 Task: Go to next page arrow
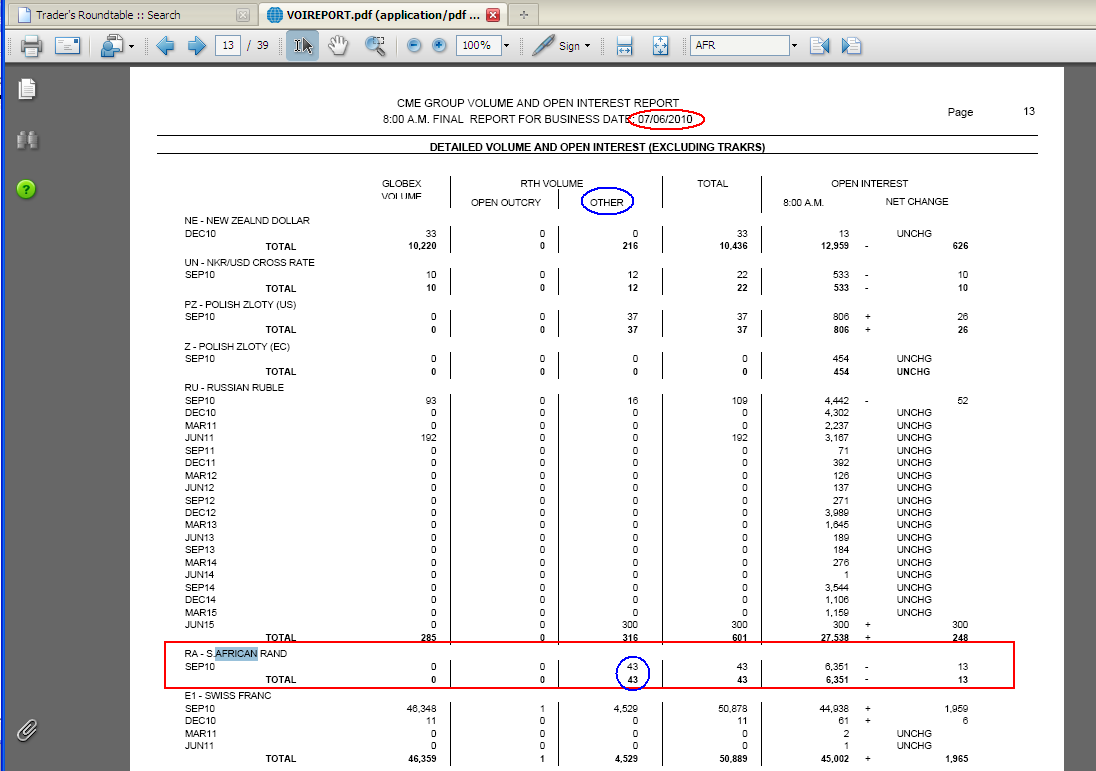pos(196,46)
